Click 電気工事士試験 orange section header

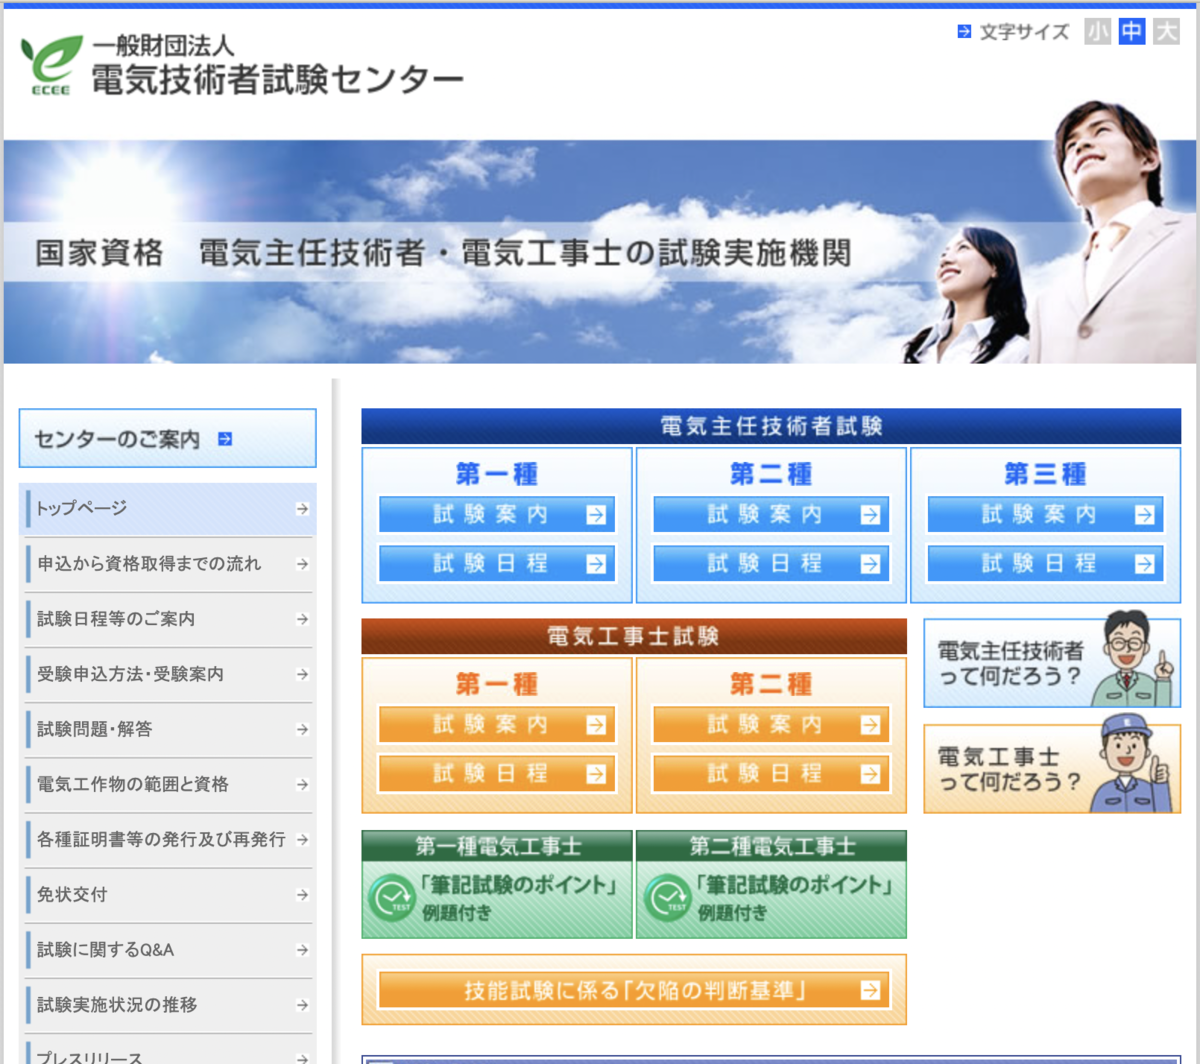[x=634, y=636]
